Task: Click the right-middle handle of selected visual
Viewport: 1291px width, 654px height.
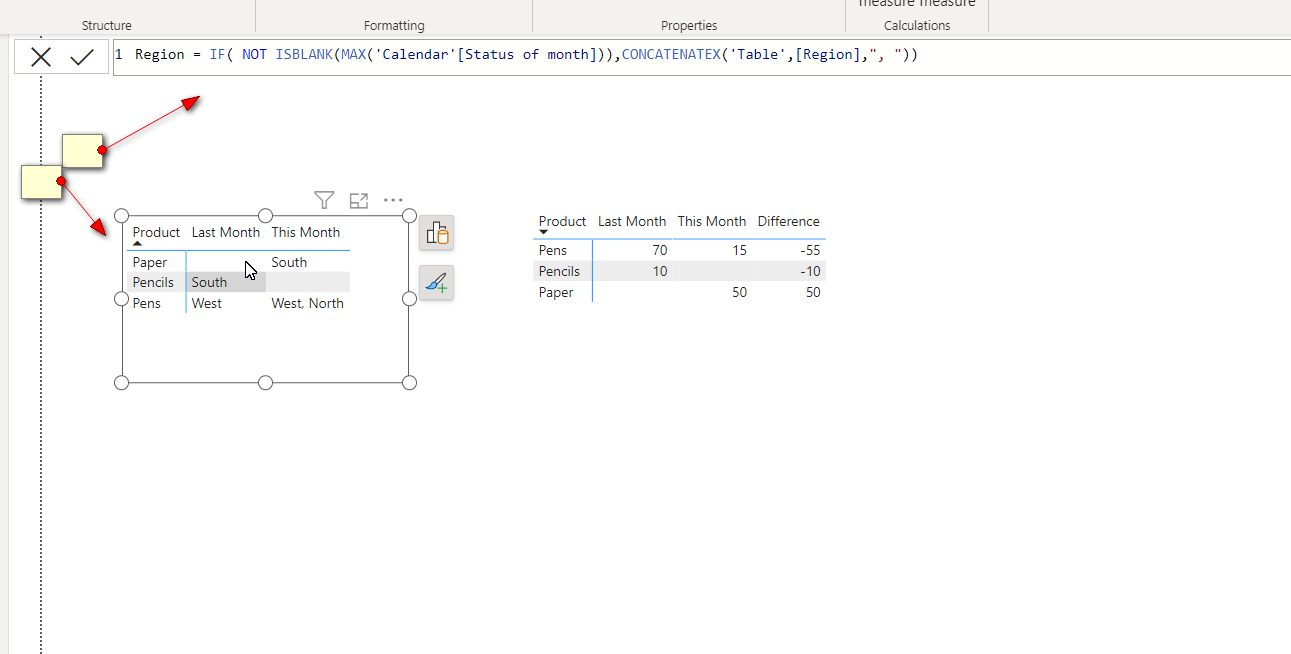Action: [409, 299]
